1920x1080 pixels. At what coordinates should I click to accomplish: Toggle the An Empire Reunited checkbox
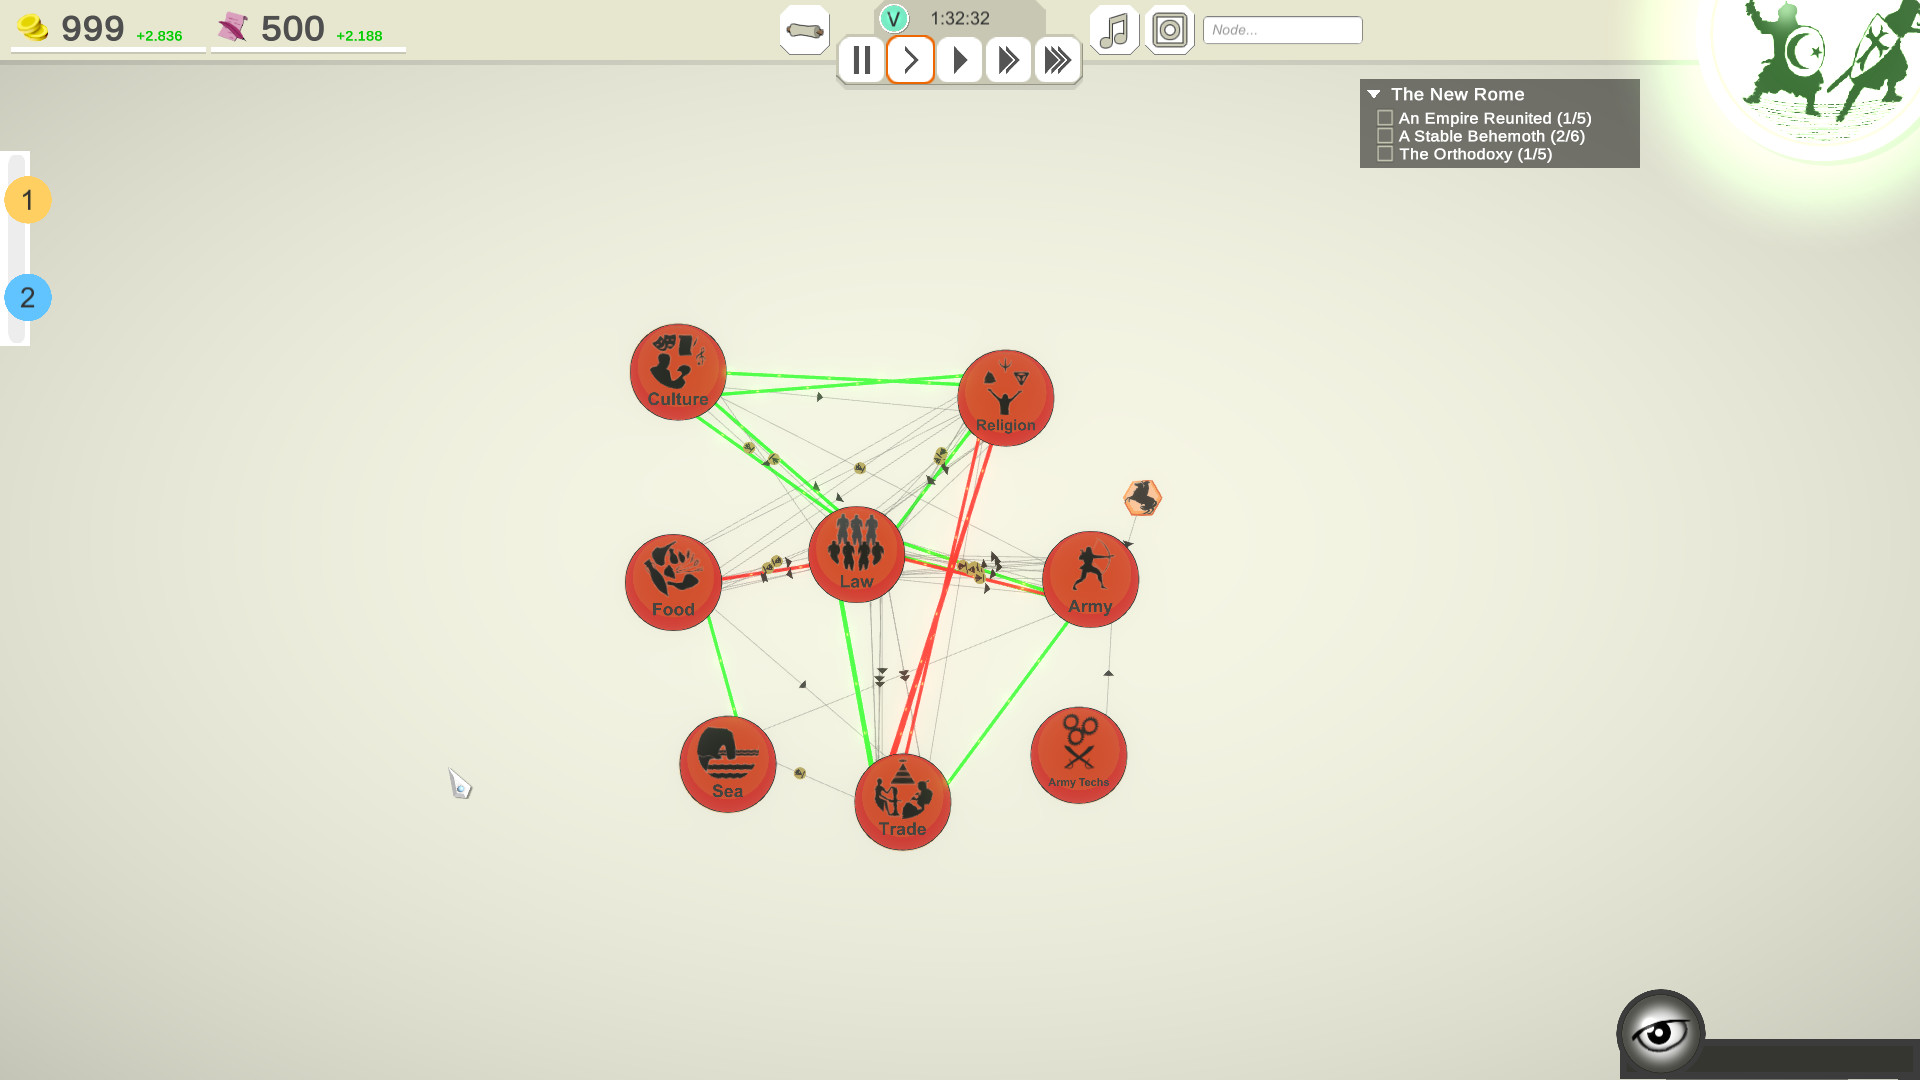click(x=1385, y=117)
